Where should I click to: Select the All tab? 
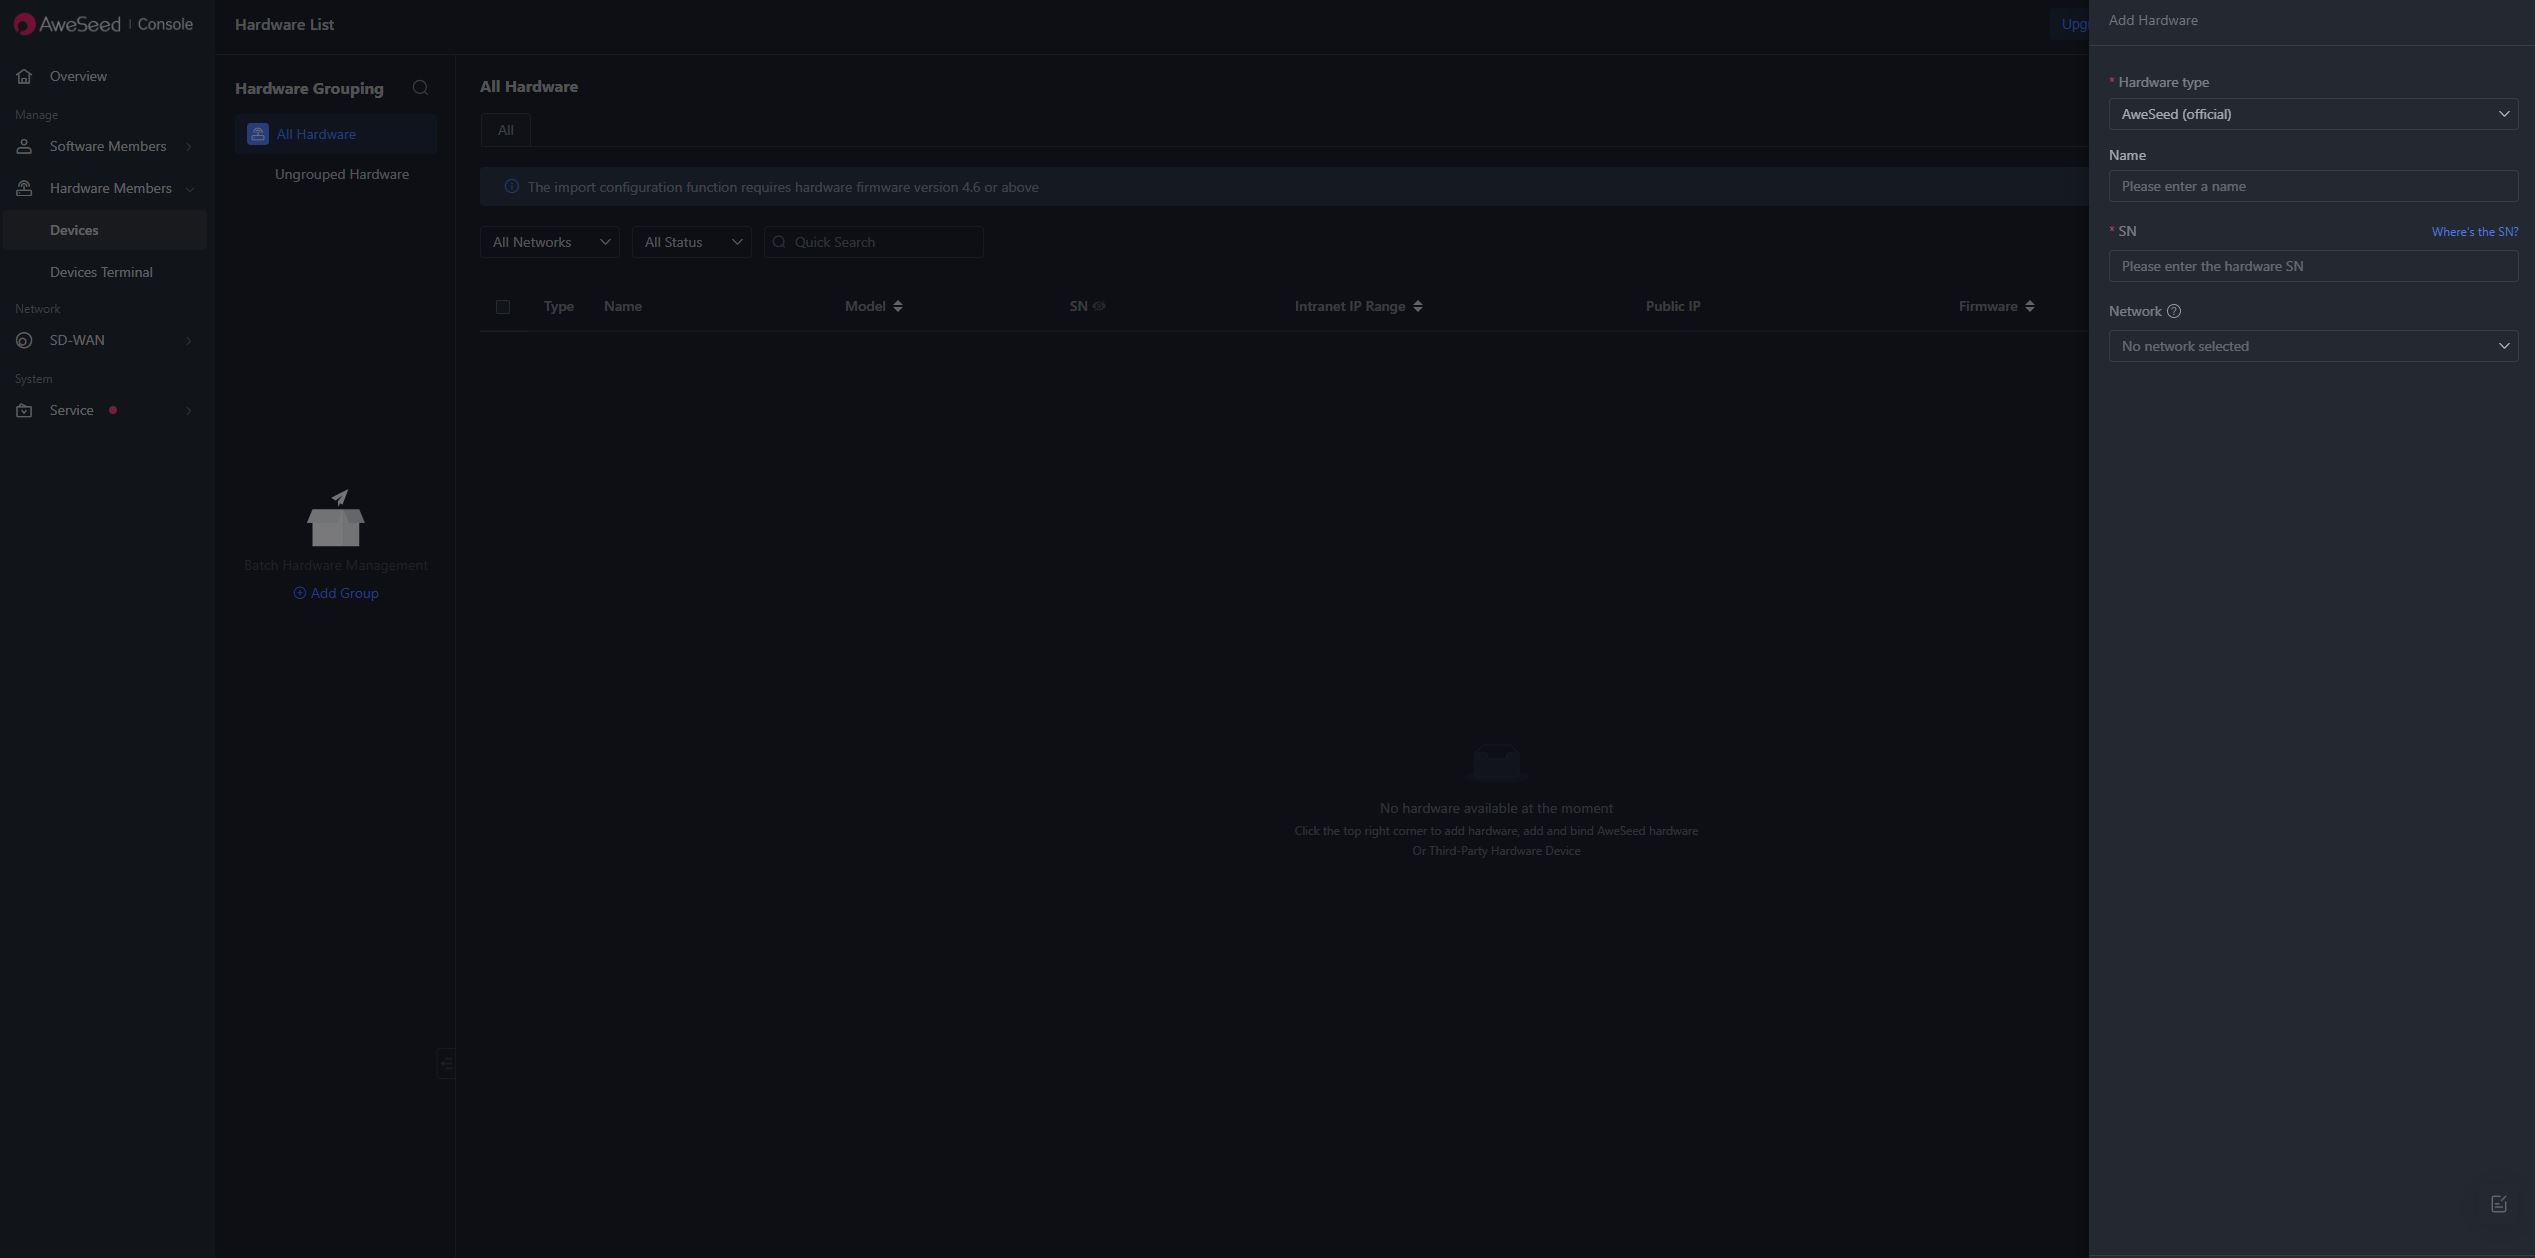coord(506,130)
